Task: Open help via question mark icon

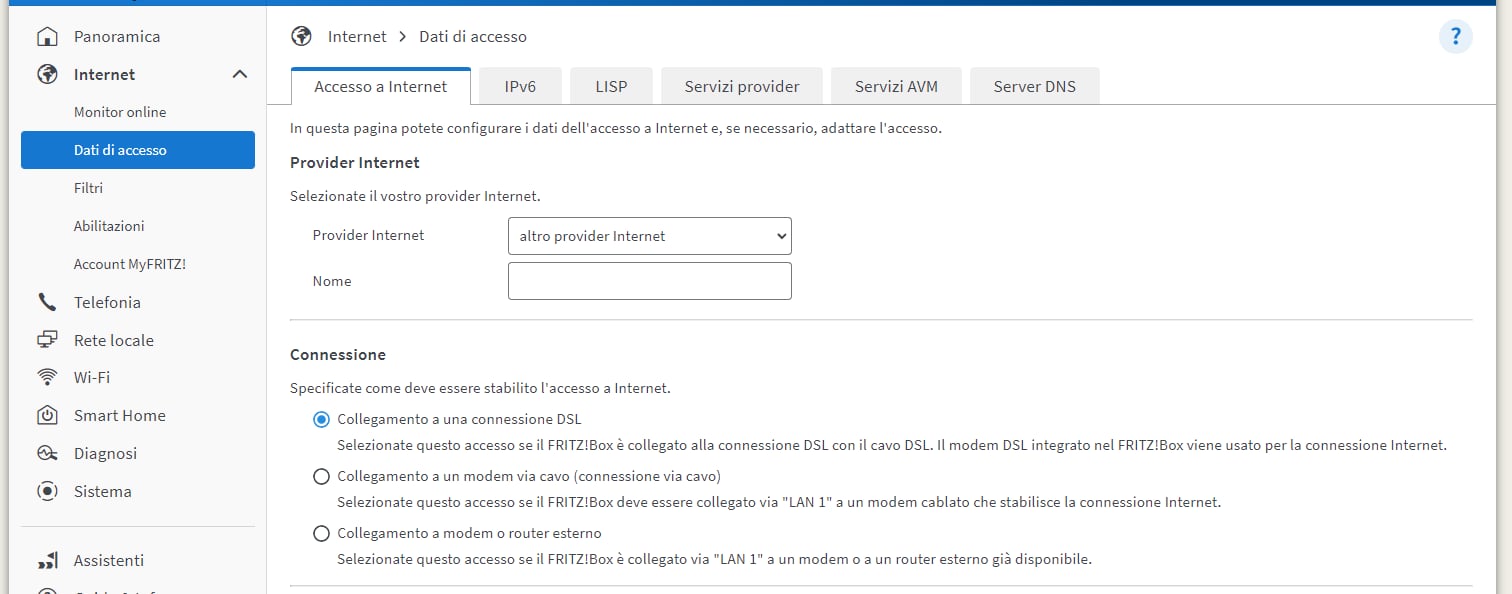Action: tap(1455, 37)
